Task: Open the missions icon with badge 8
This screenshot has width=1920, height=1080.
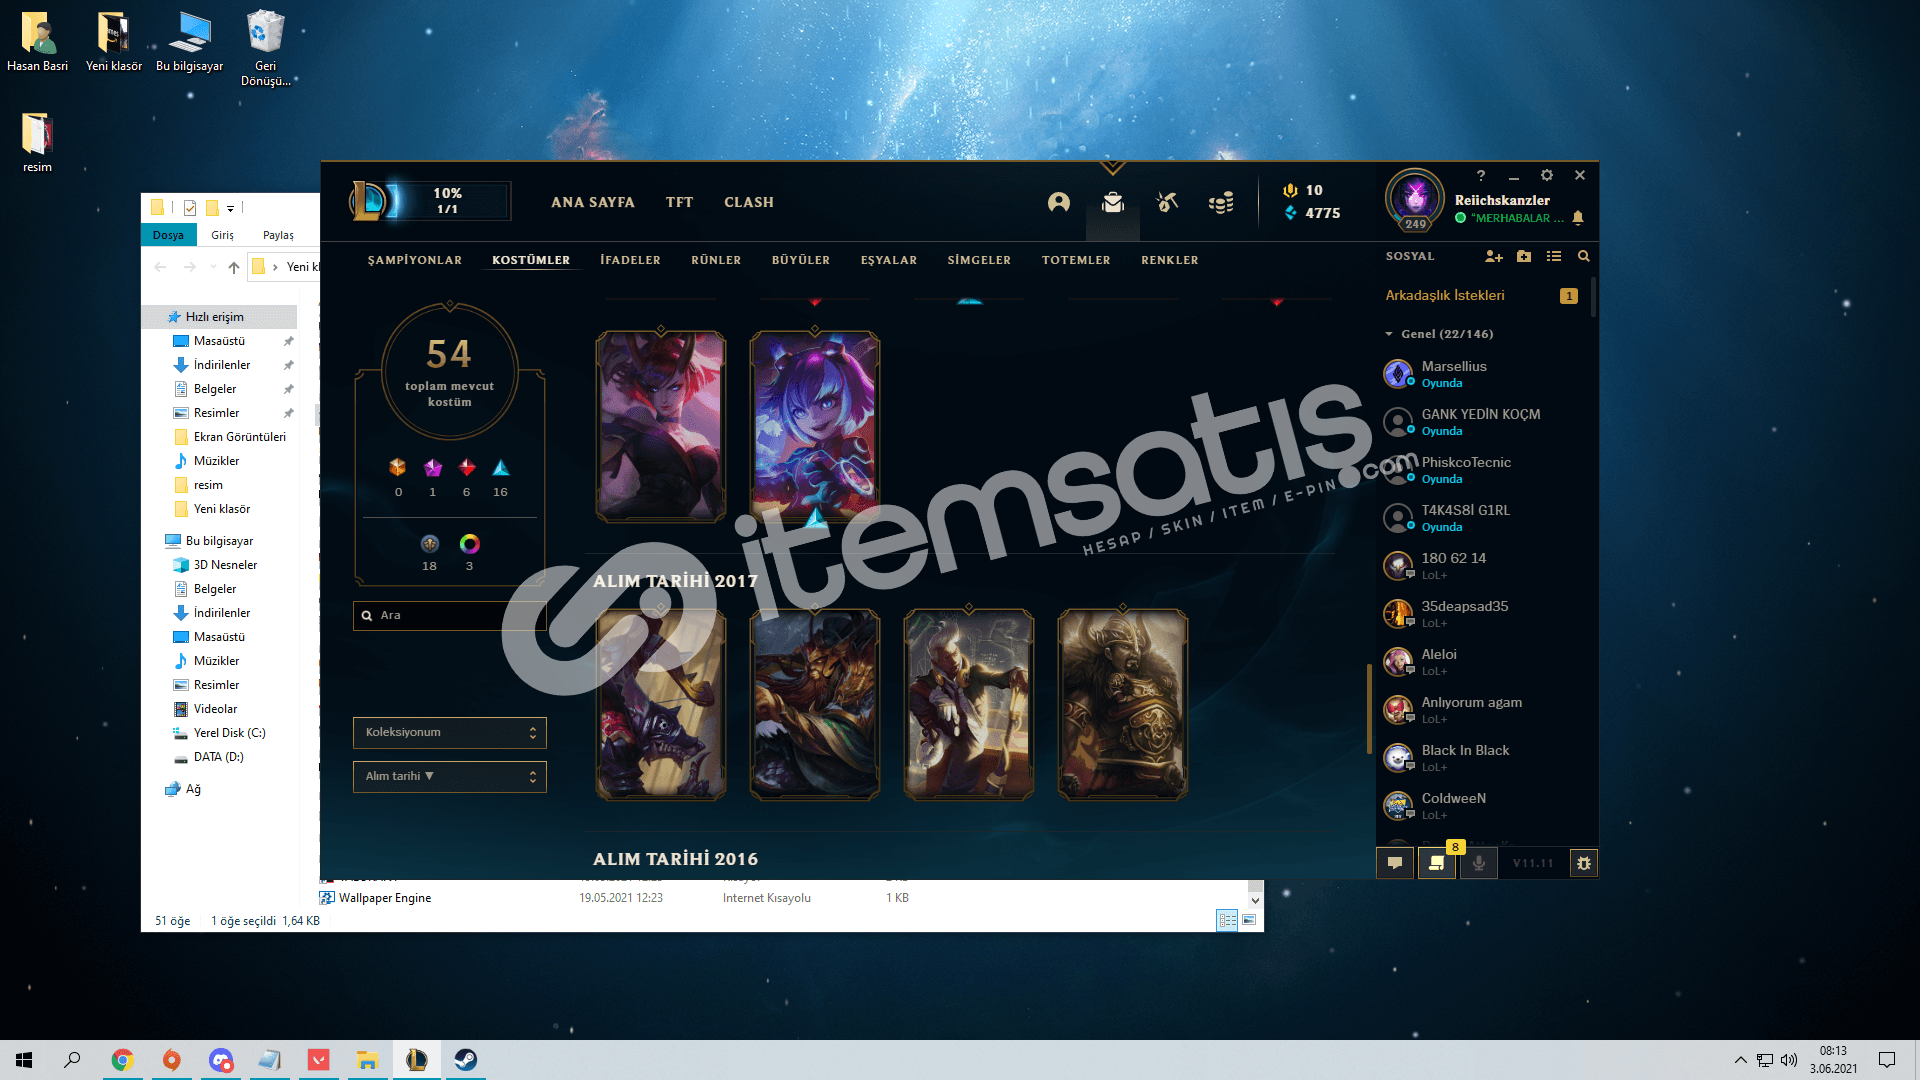Action: (1437, 863)
